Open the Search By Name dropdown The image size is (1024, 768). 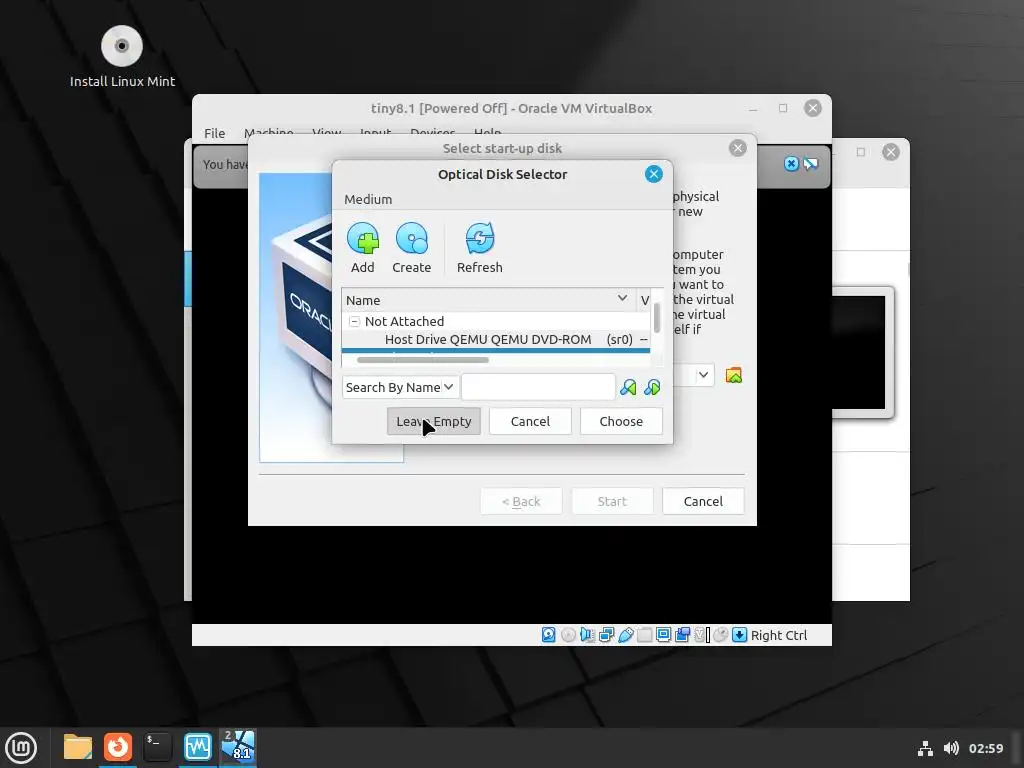pos(399,387)
